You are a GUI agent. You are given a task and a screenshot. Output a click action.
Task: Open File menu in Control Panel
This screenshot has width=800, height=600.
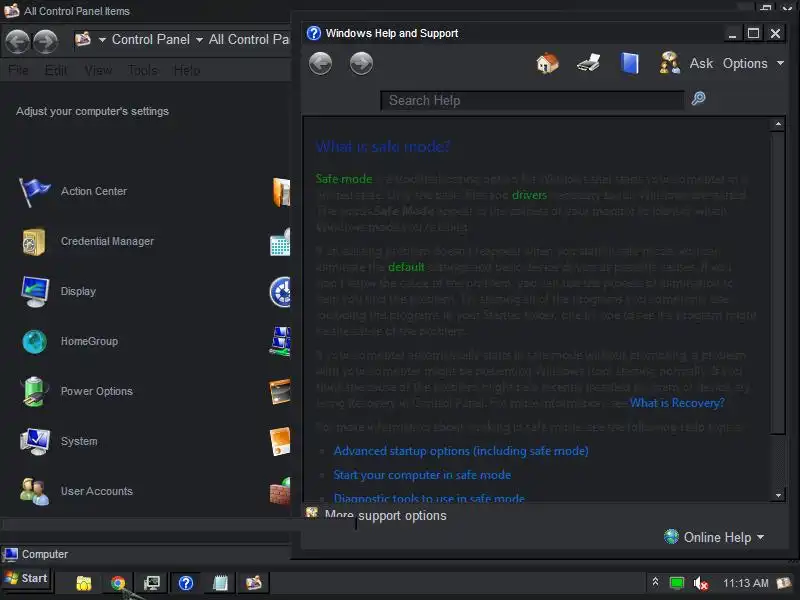click(18, 70)
